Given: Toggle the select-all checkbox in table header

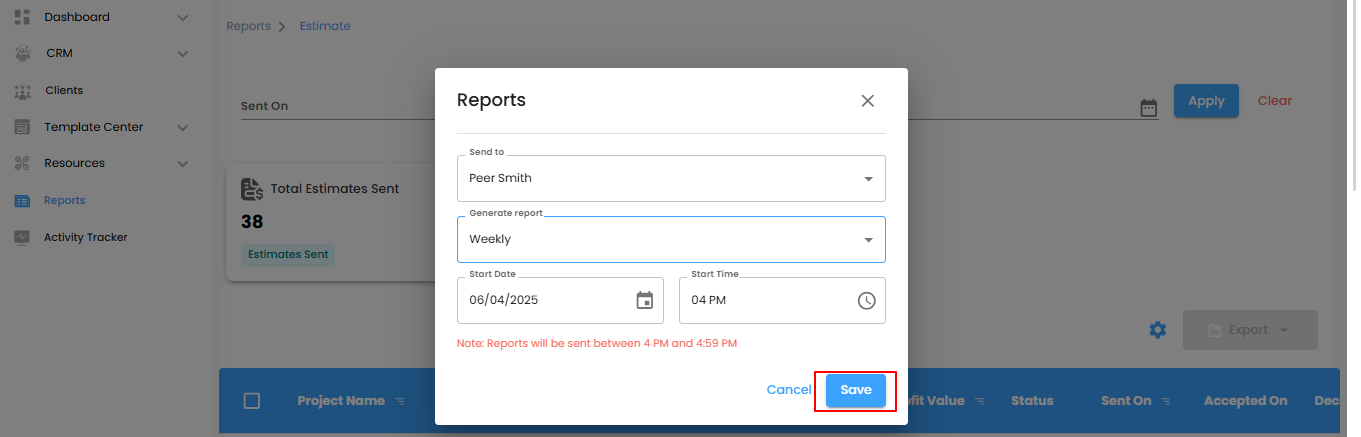Looking at the screenshot, I should pos(252,401).
